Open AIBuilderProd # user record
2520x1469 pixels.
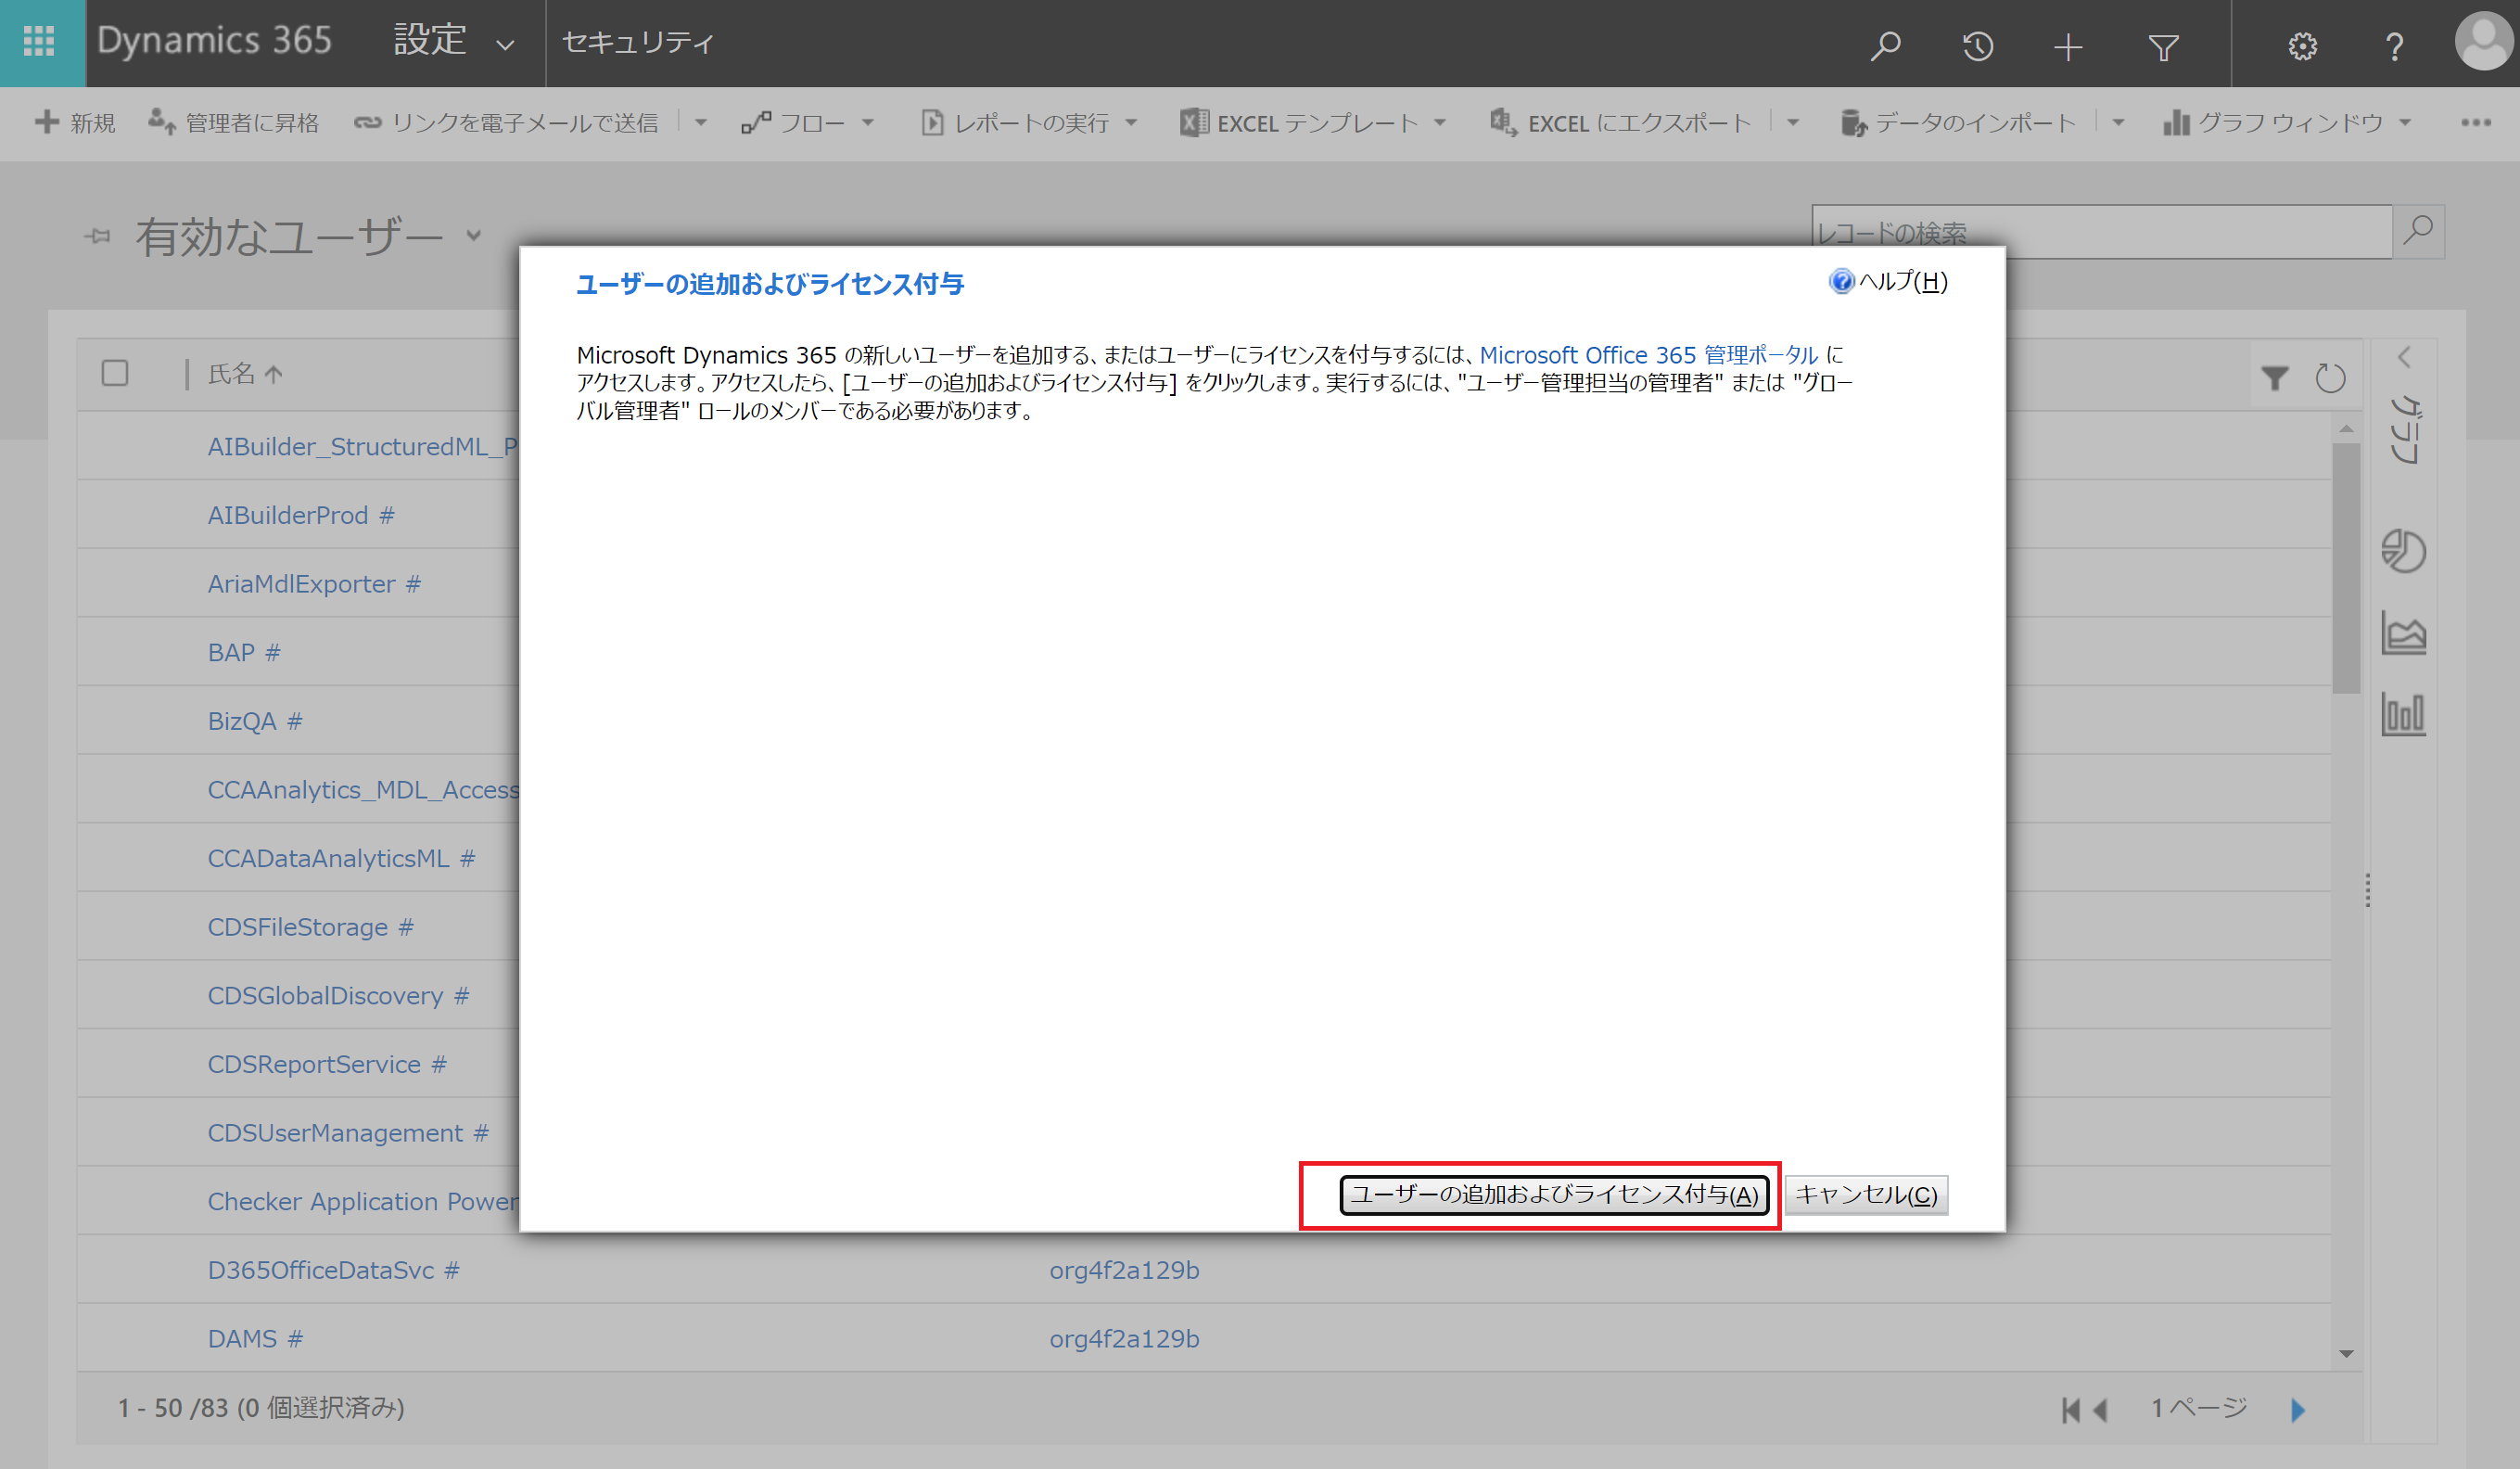point(301,515)
